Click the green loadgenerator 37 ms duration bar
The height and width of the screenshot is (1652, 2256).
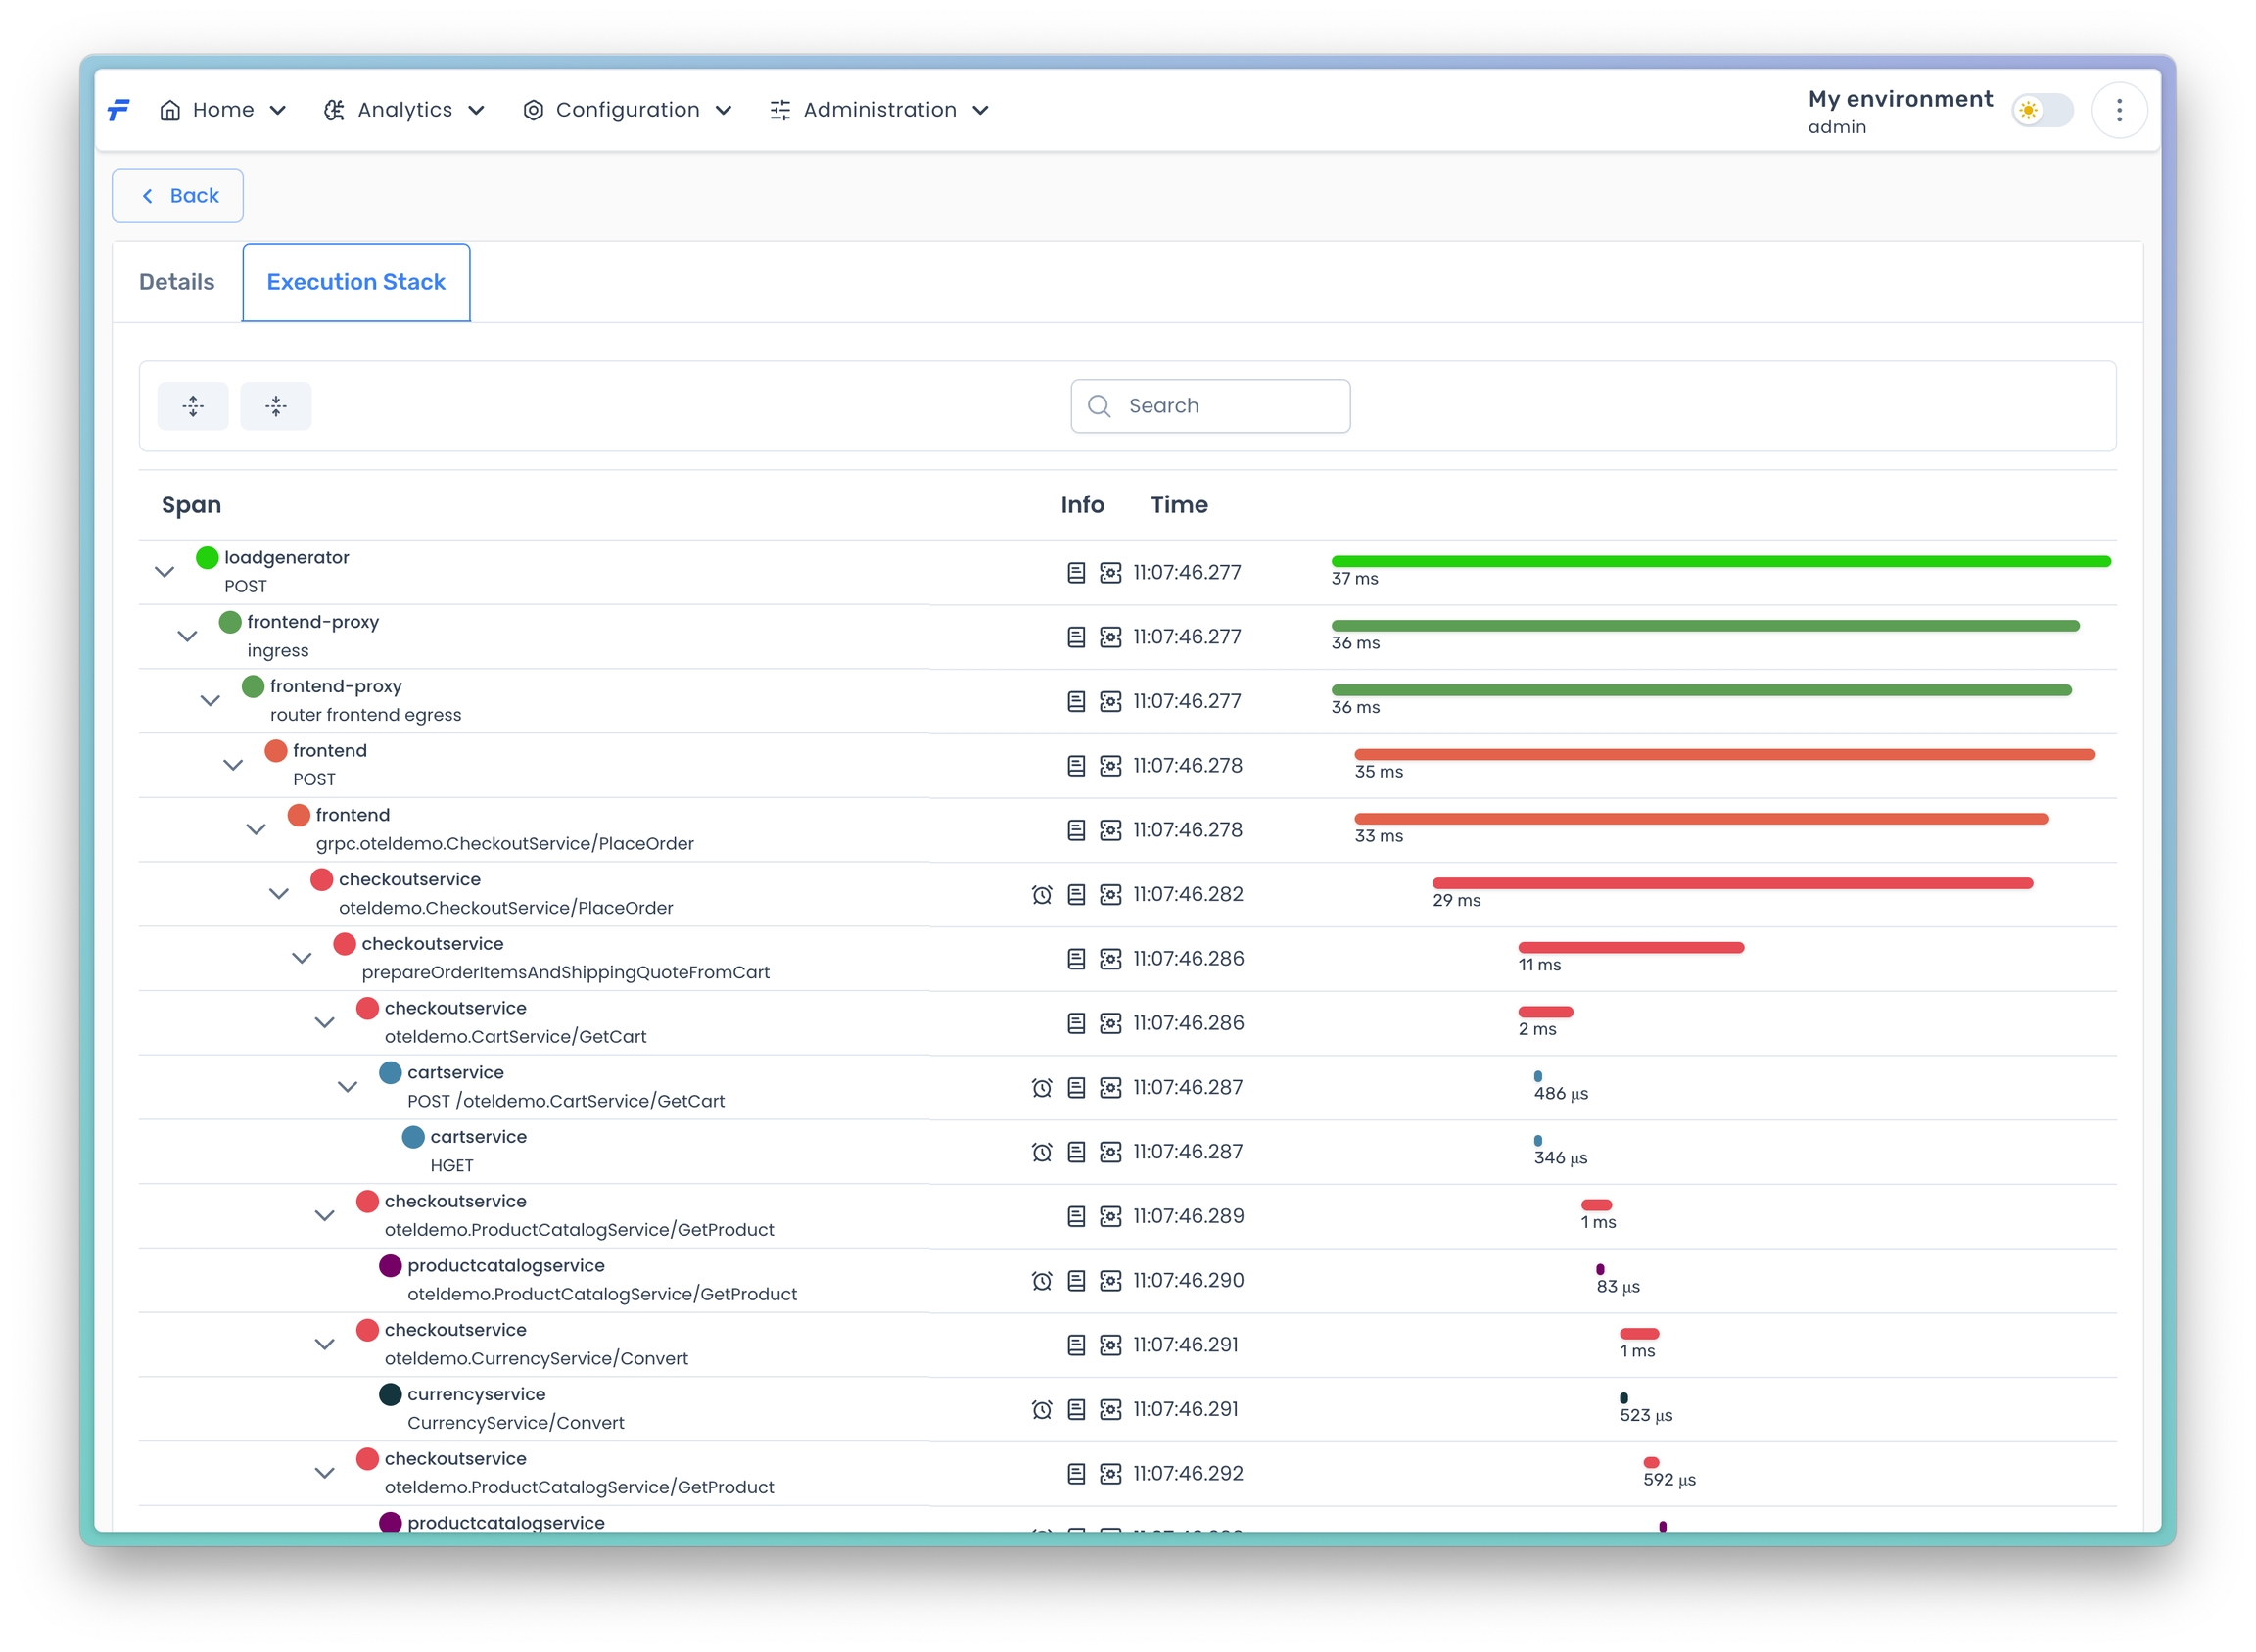(1720, 561)
